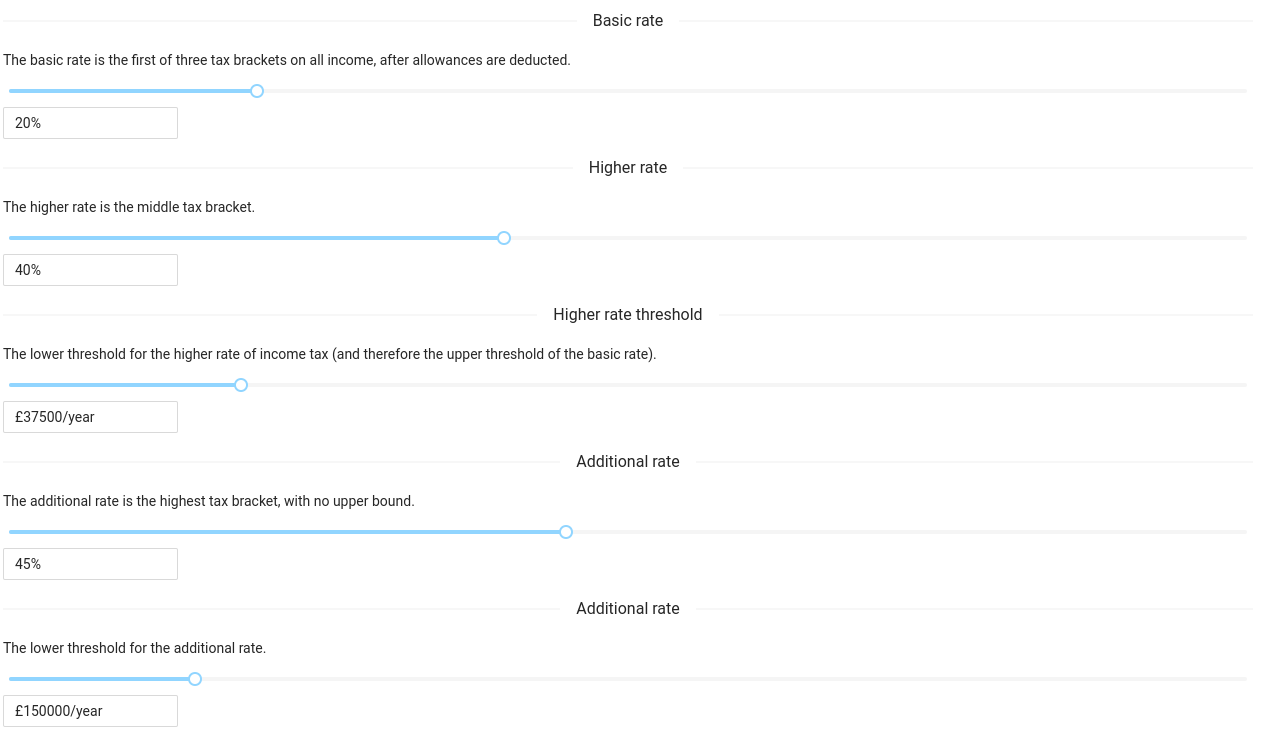Click the first Additional rate heading
This screenshot has width=1269, height=741.
point(627,461)
